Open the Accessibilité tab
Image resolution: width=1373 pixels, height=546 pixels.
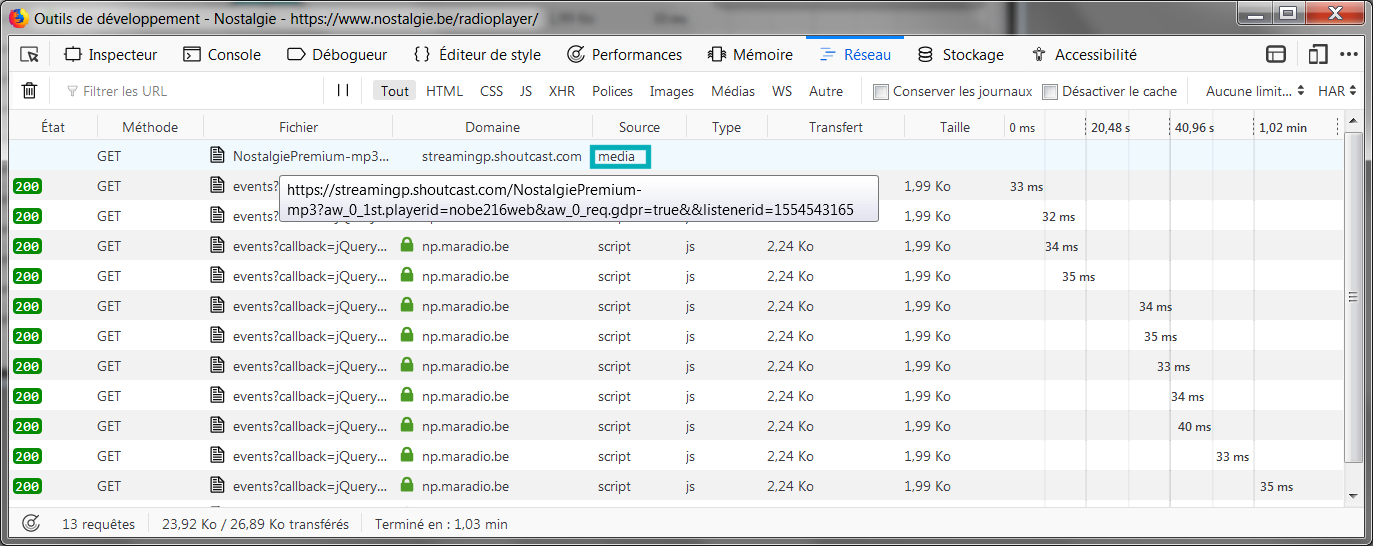pyautogui.click(x=1084, y=55)
